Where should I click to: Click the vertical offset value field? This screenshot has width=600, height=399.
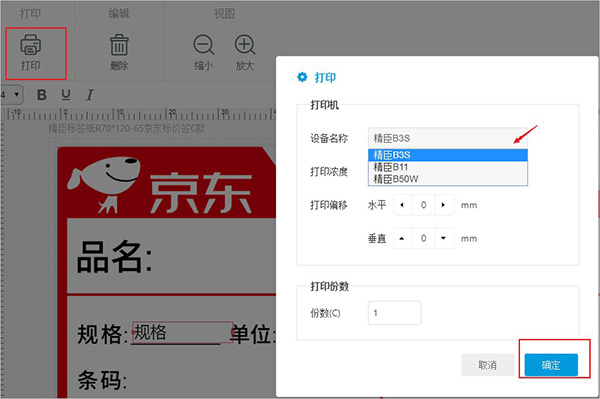(424, 238)
